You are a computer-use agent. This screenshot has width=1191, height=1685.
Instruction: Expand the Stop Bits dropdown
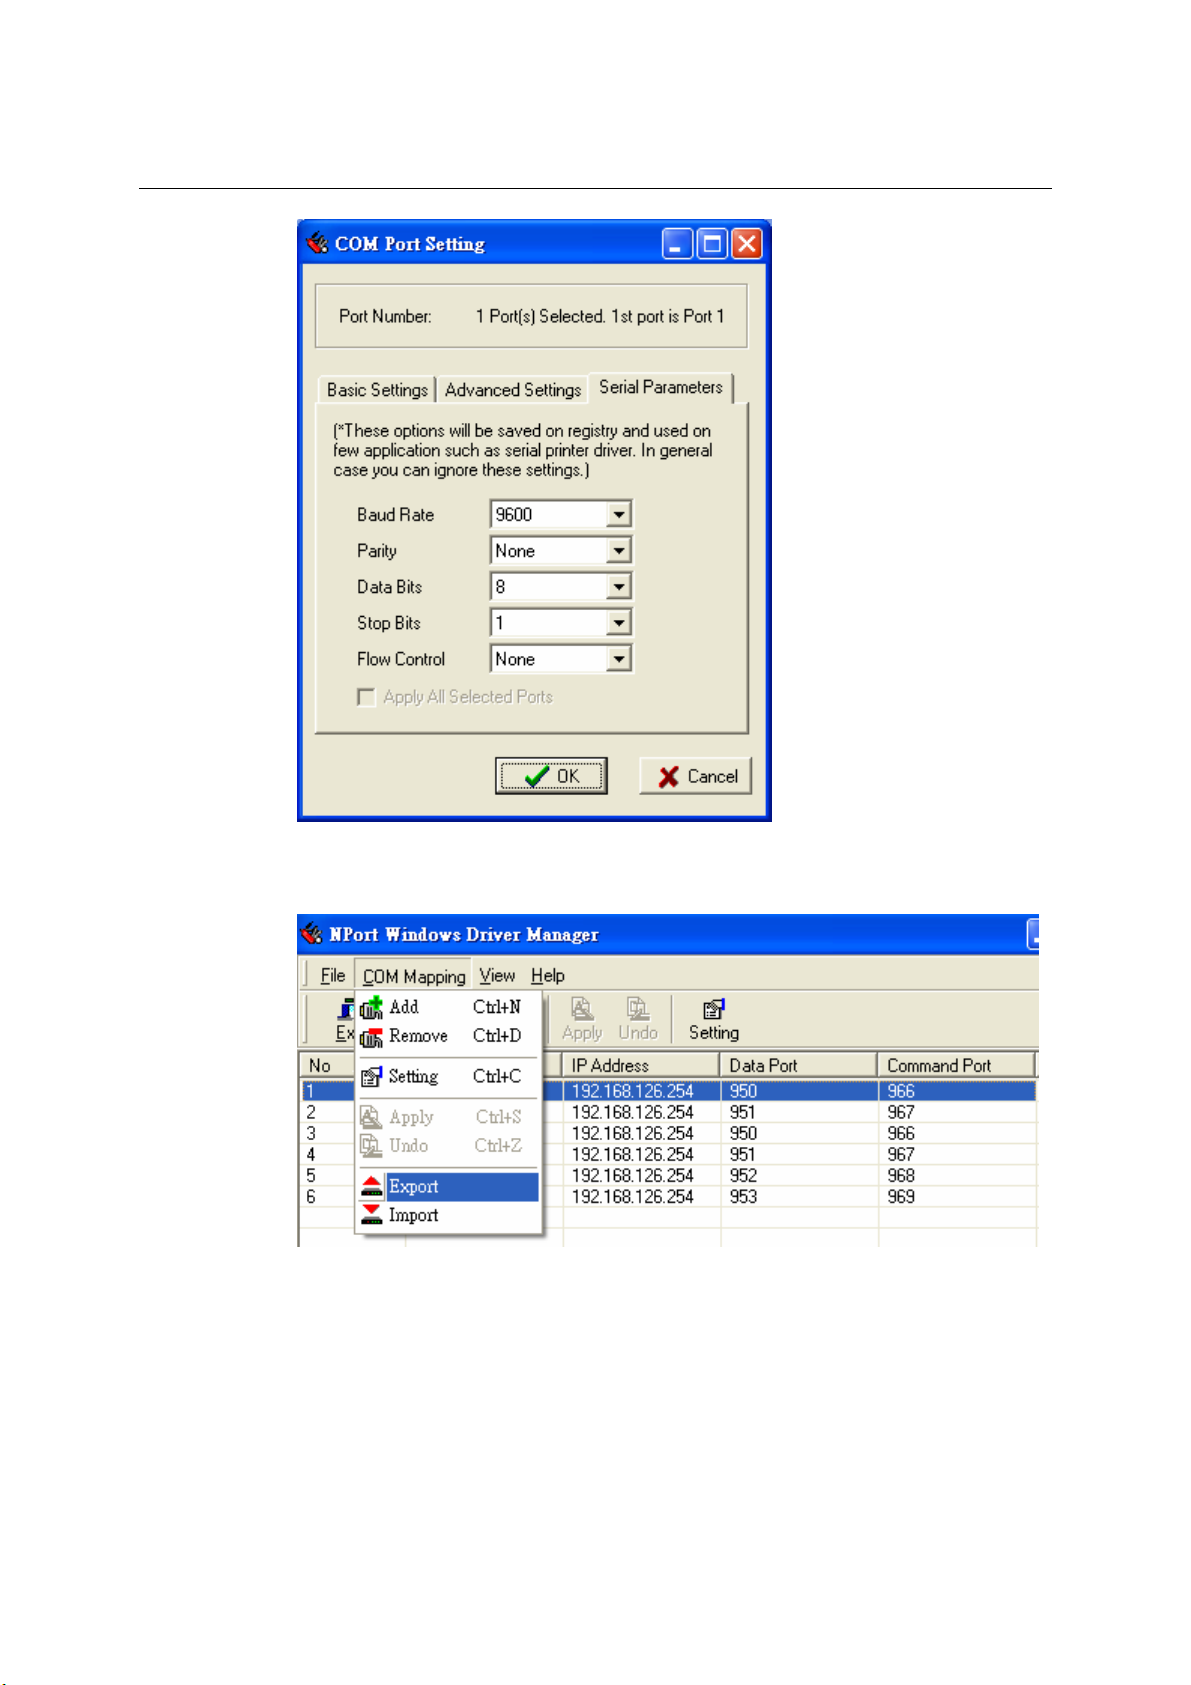click(619, 623)
